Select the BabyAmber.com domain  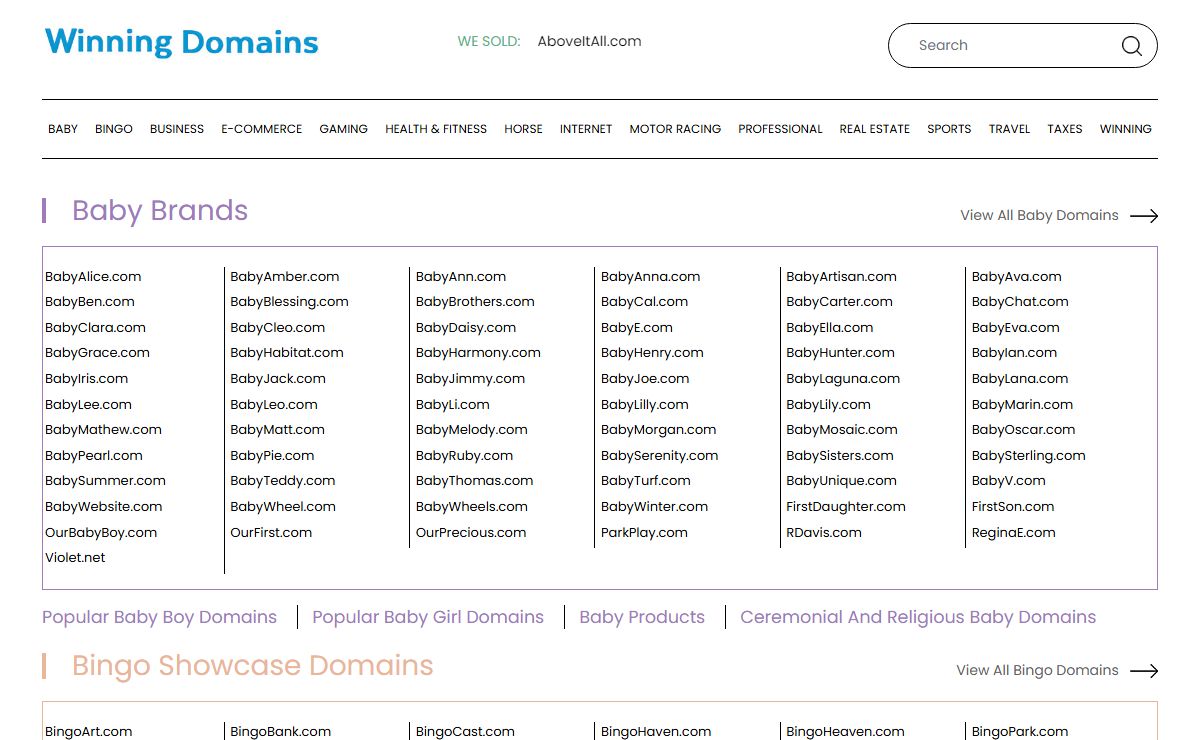[285, 277]
